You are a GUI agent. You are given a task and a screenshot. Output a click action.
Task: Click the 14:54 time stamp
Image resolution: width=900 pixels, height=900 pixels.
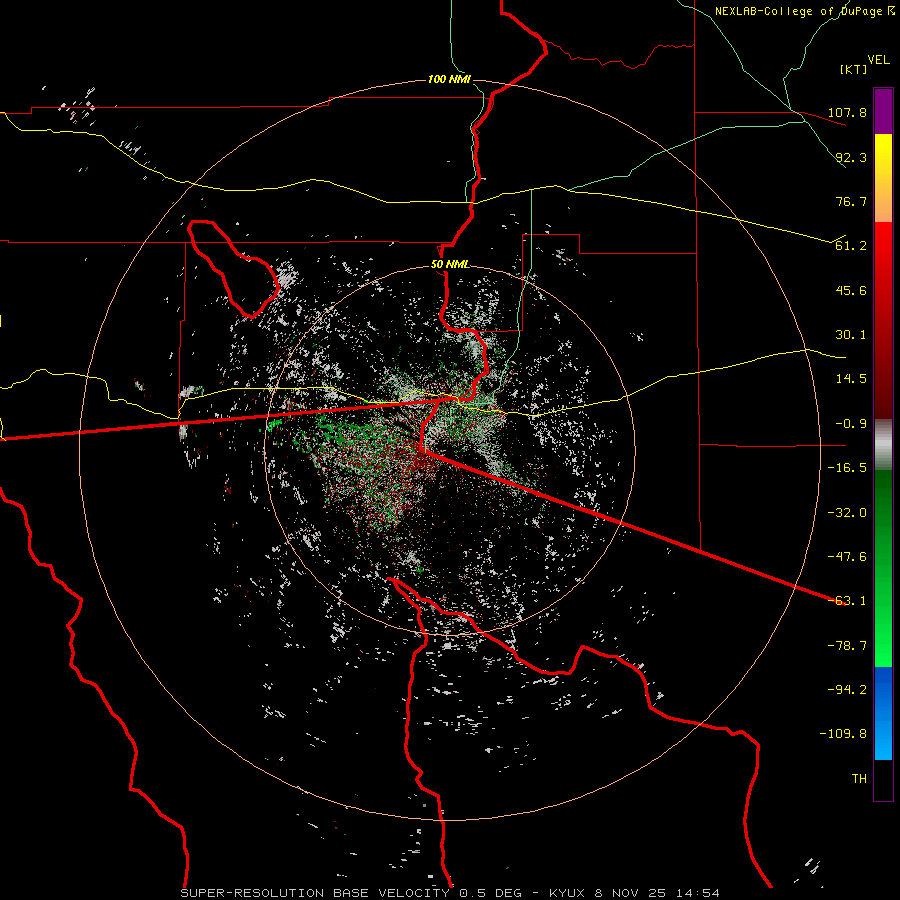click(x=697, y=893)
